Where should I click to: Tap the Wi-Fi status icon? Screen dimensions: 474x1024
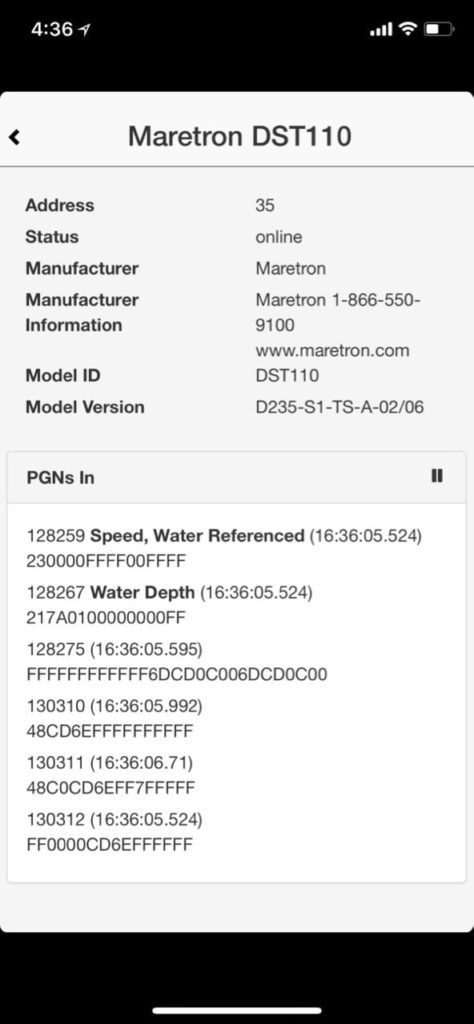(x=408, y=29)
